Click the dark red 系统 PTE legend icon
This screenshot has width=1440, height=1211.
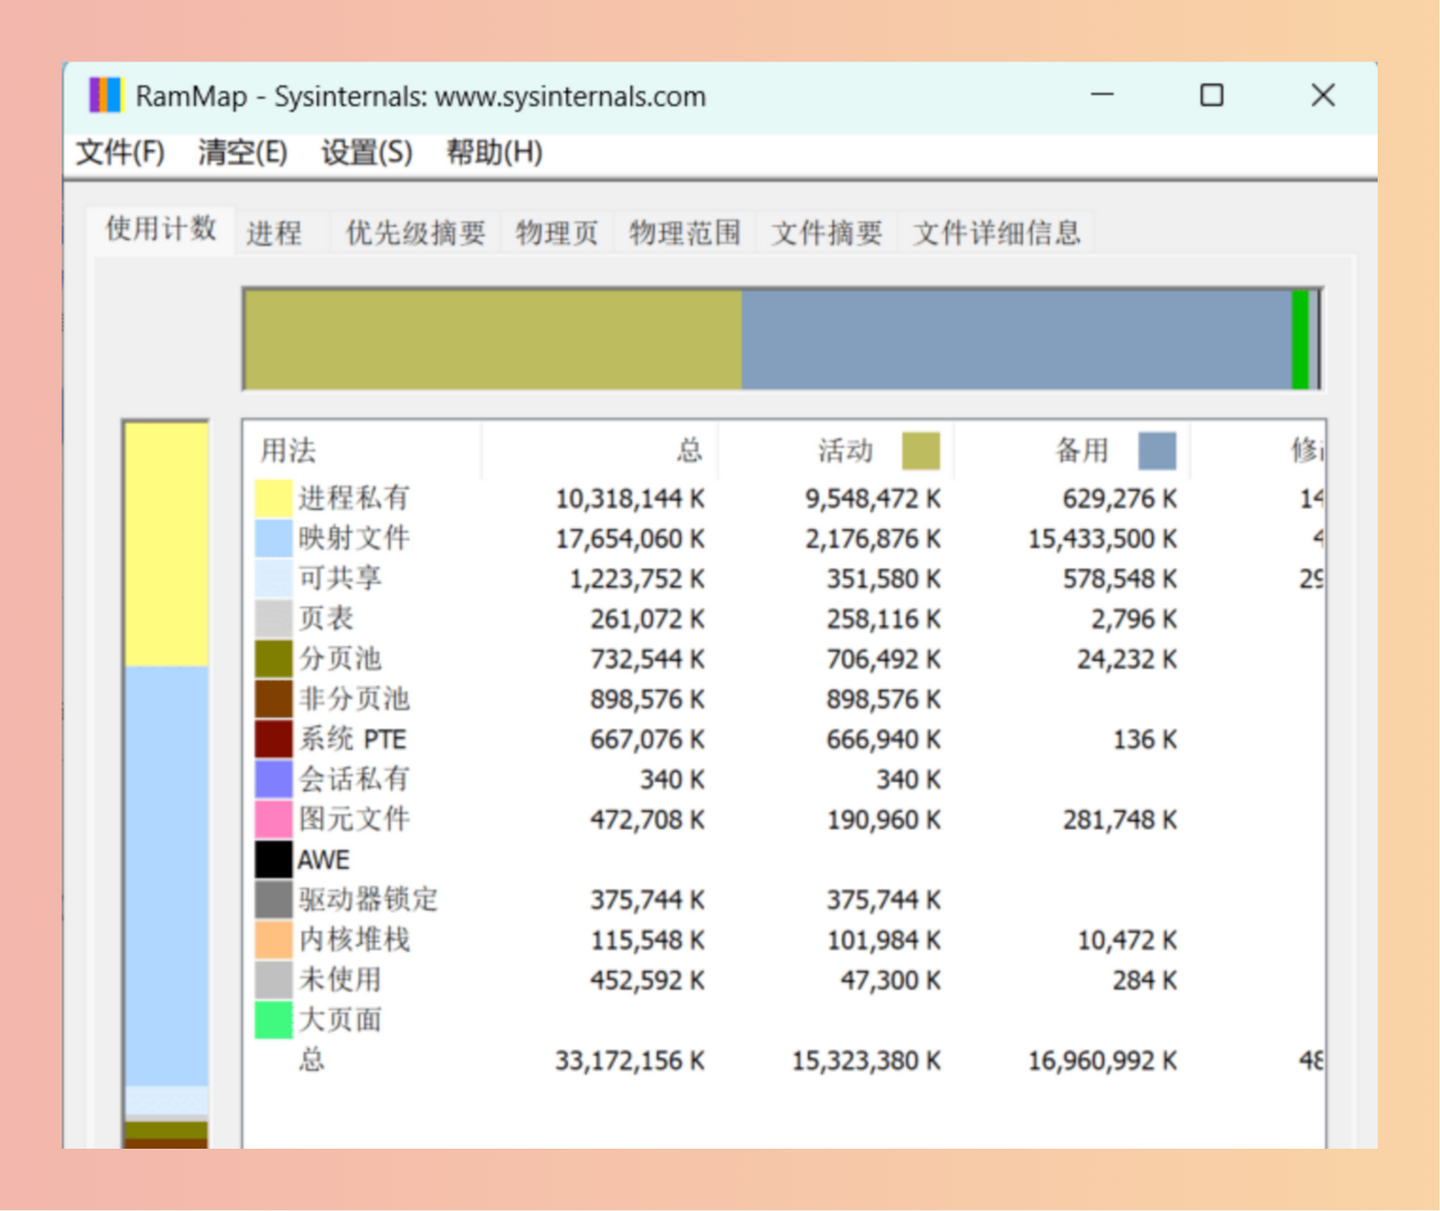(x=272, y=738)
